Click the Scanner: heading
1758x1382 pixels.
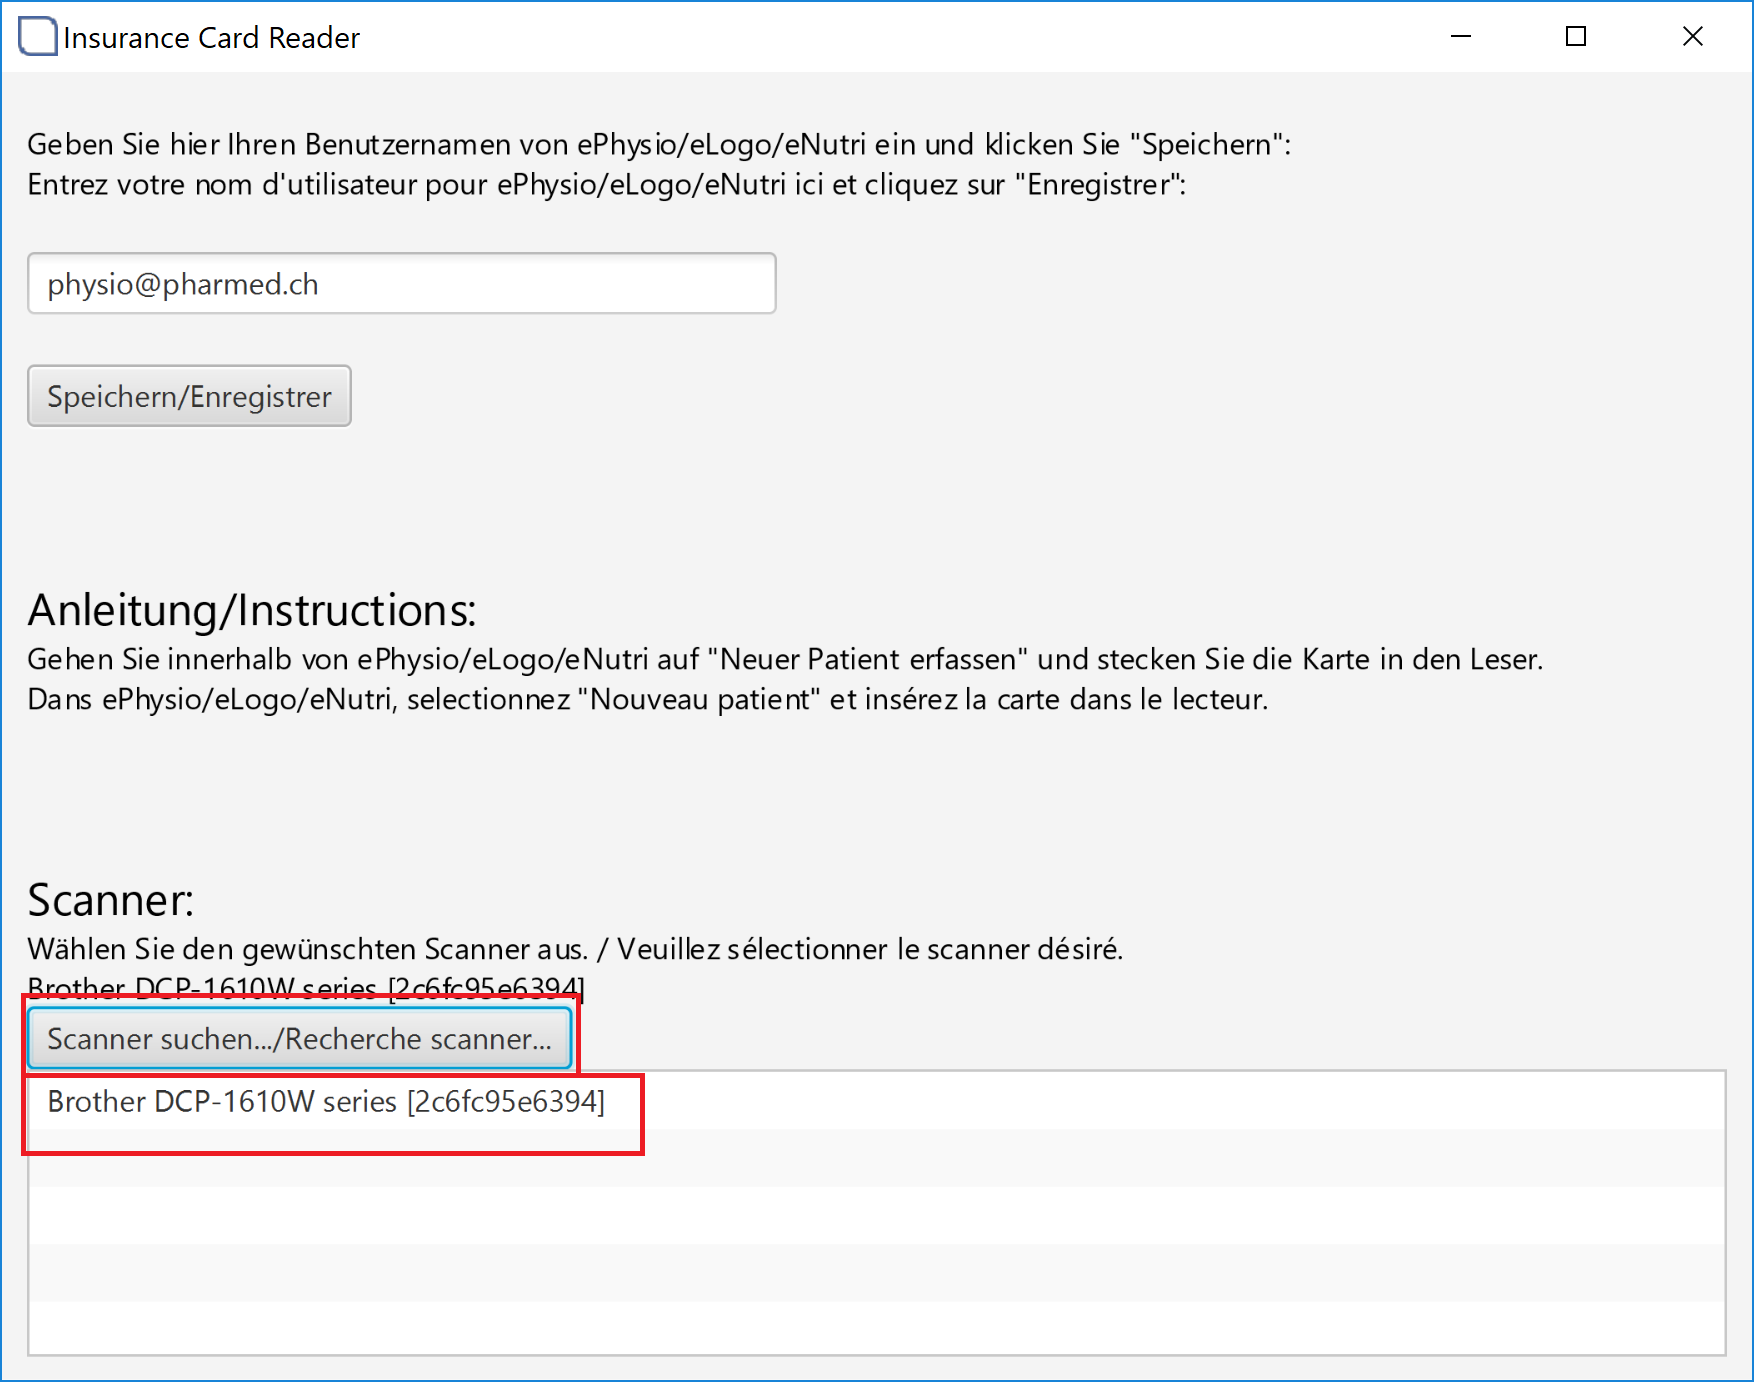point(111,900)
